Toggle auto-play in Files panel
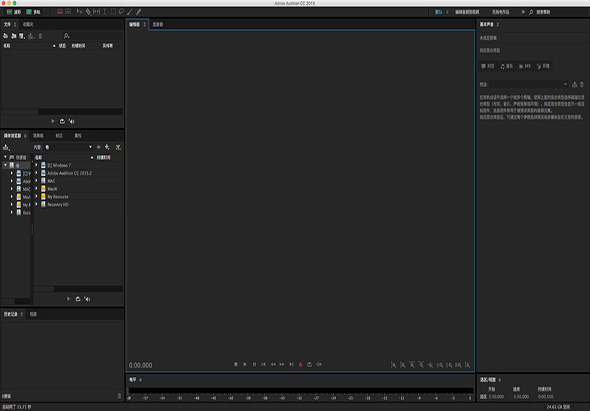This screenshot has width=590, height=411. (71, 121)
